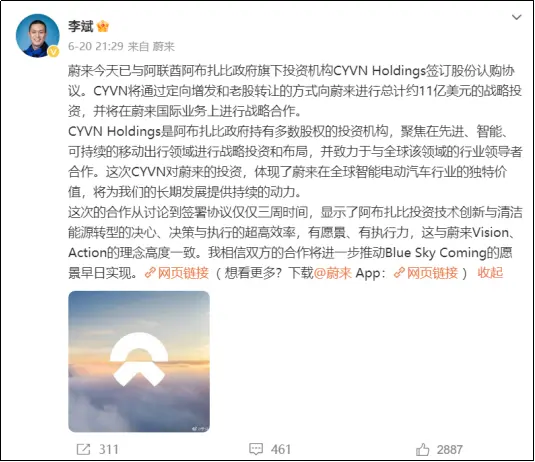
Task: Open comments via speech bubble icon
Action: click(x=256, y=449)
